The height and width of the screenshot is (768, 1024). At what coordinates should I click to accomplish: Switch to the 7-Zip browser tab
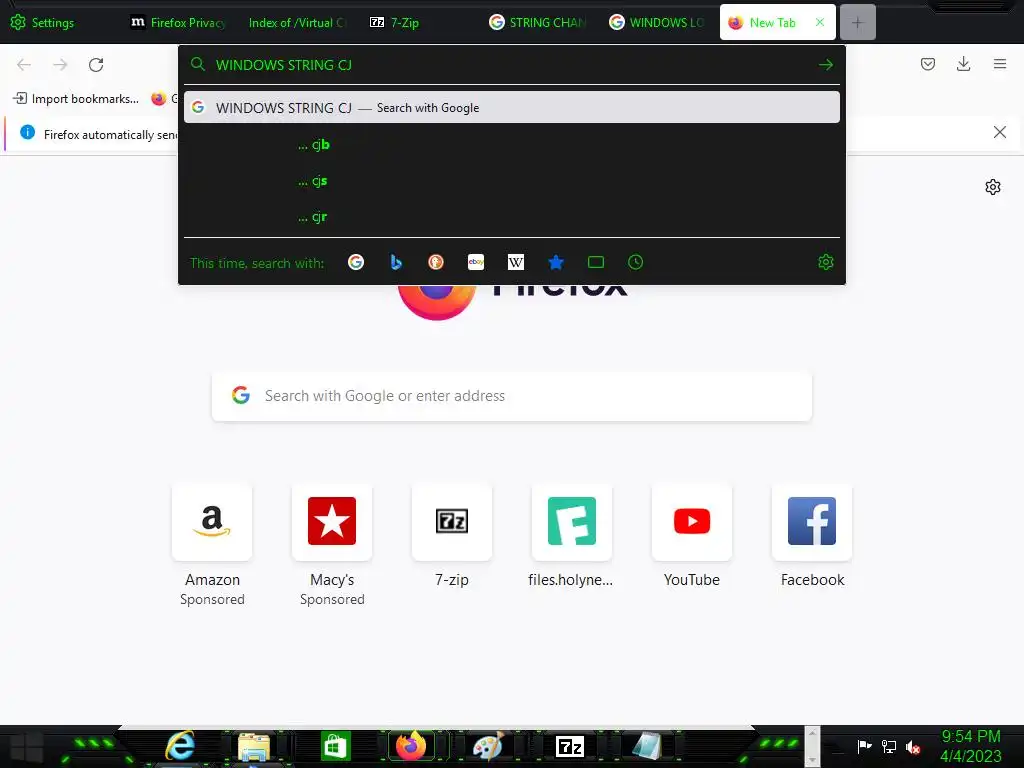pos(394,22)
